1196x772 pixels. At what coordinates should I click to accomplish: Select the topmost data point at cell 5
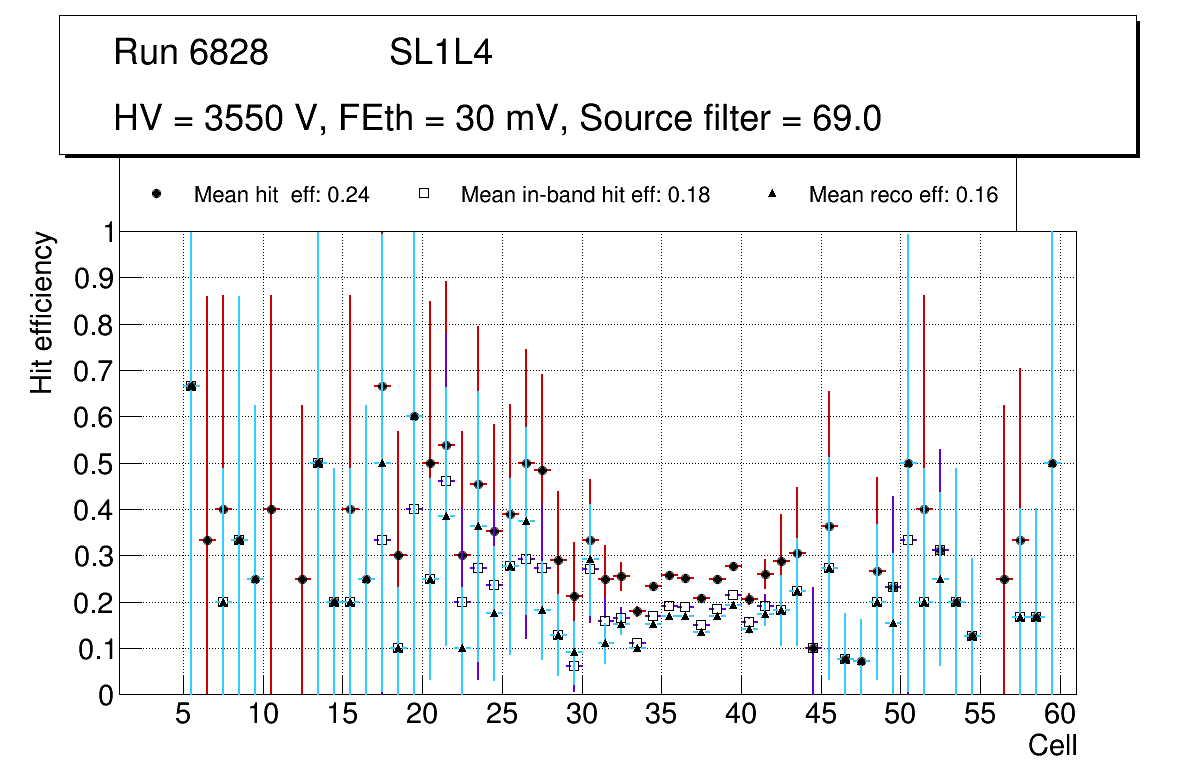[x=191, y=386]
